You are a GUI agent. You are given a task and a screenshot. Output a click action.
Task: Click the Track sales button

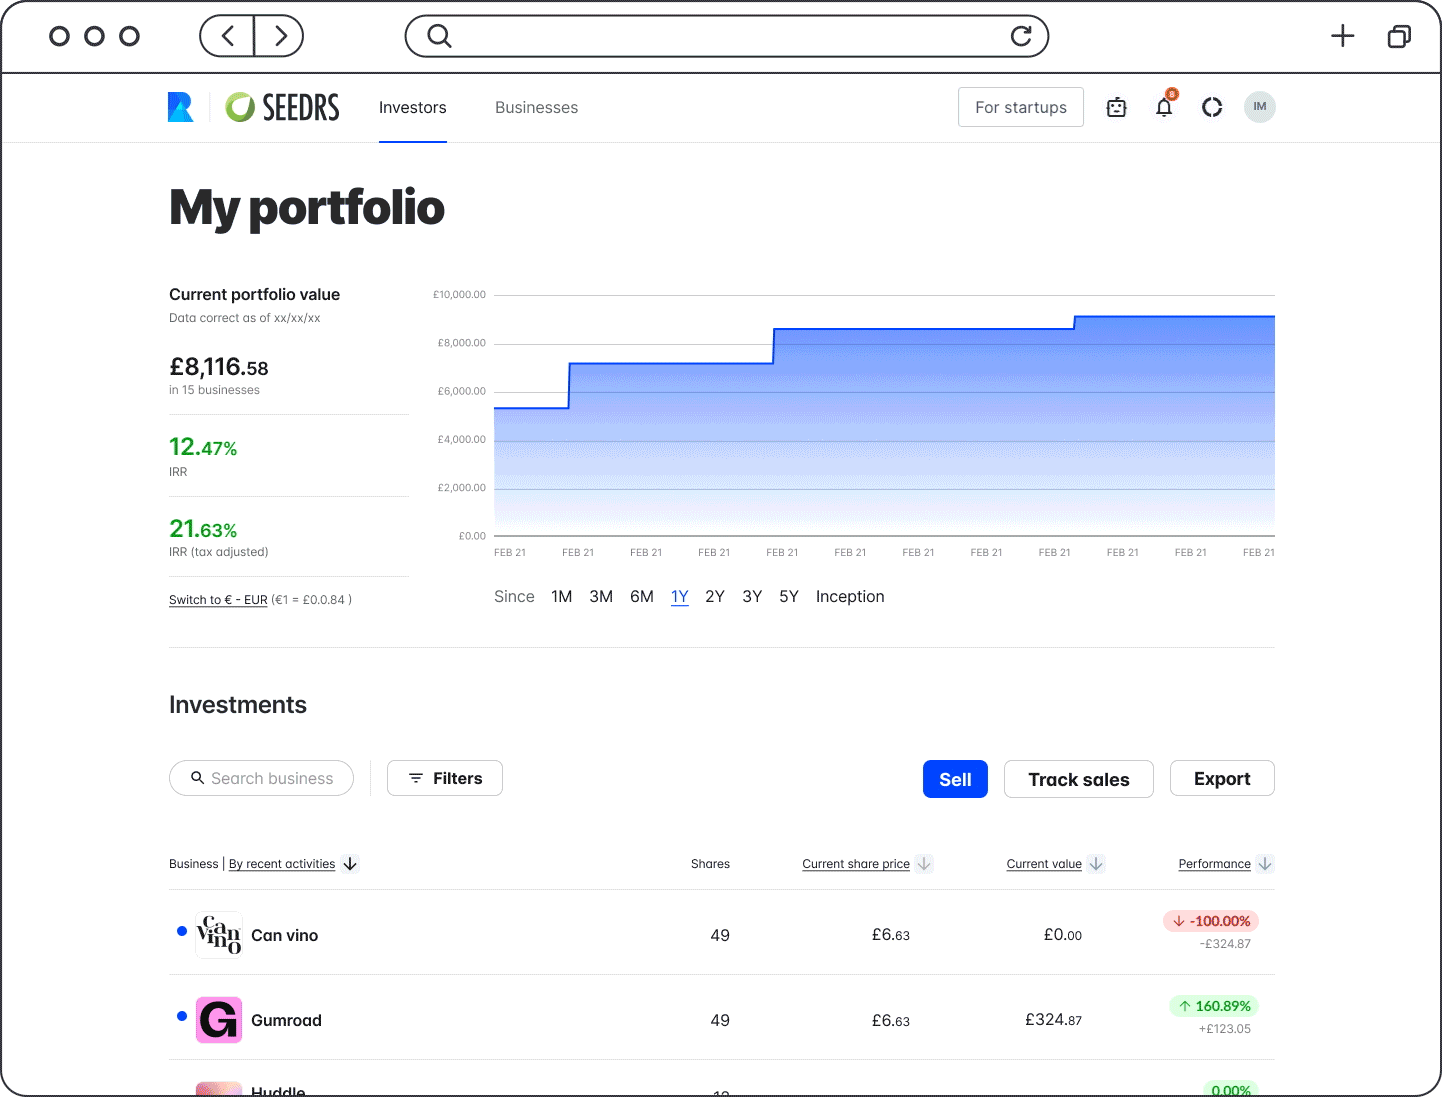point(1079,779)
